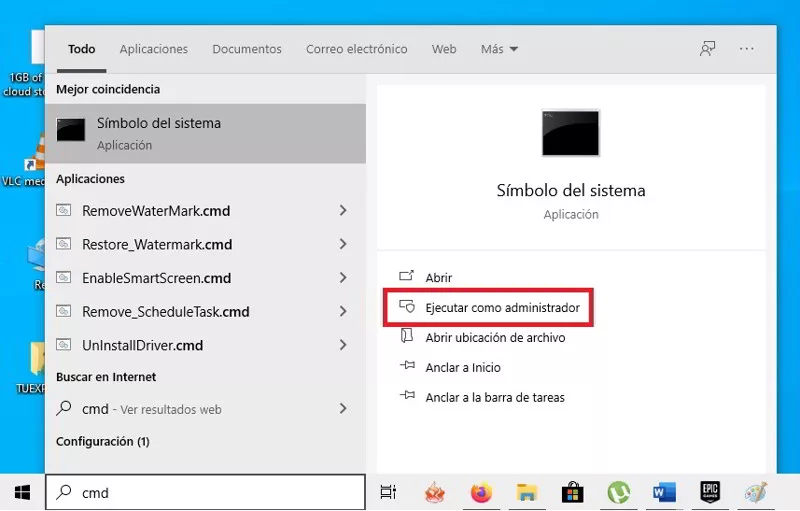This screenshot has width=800, height=511.
Task: Open the feedback icon in search header
Action: (707, 49)
